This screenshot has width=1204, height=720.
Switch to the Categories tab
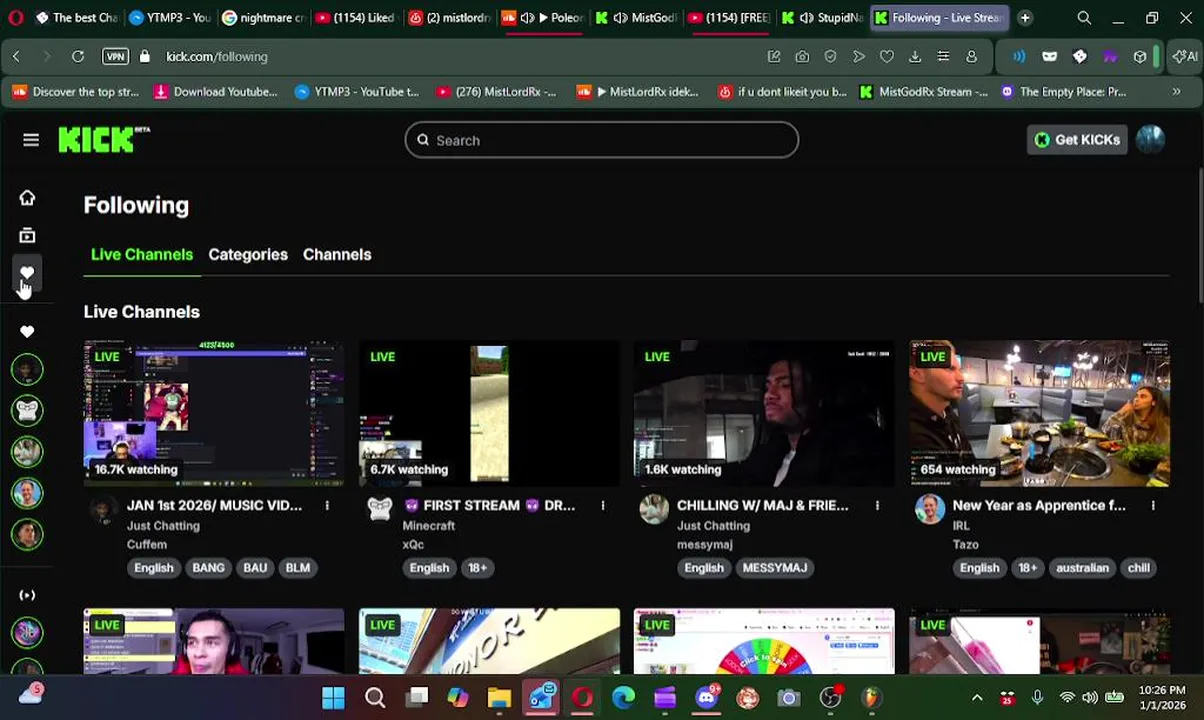248,255
